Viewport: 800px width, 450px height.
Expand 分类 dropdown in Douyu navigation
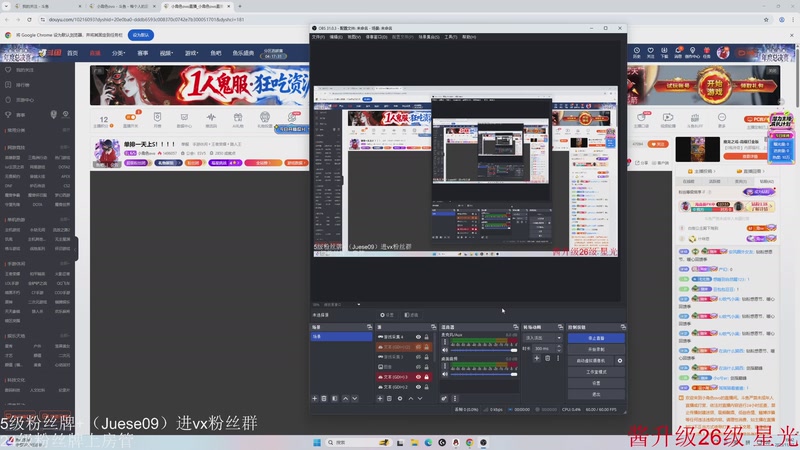[x=118, y=53]
